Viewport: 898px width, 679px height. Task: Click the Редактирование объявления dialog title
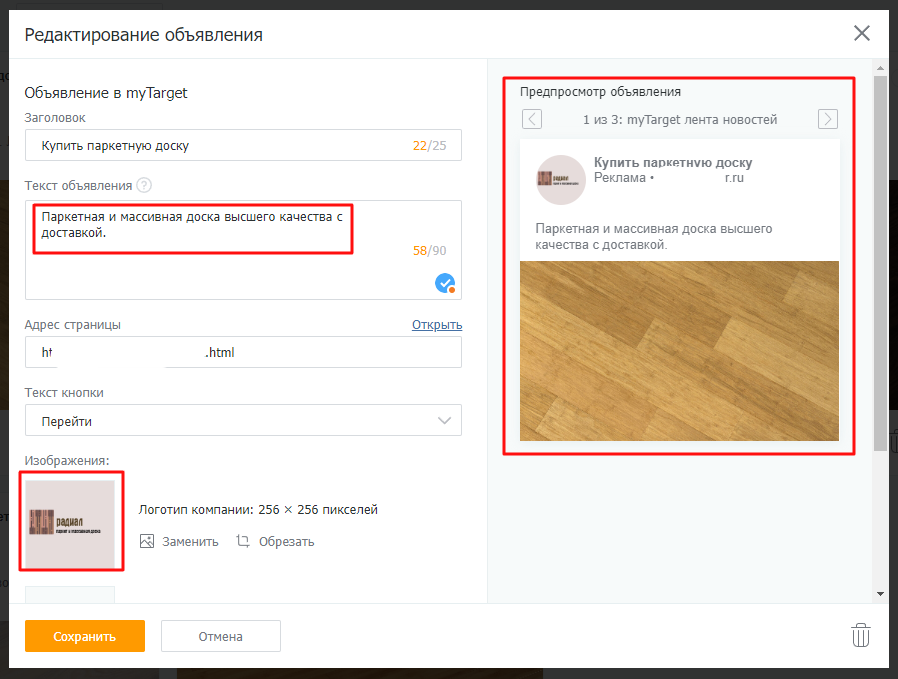click(144, 35)
